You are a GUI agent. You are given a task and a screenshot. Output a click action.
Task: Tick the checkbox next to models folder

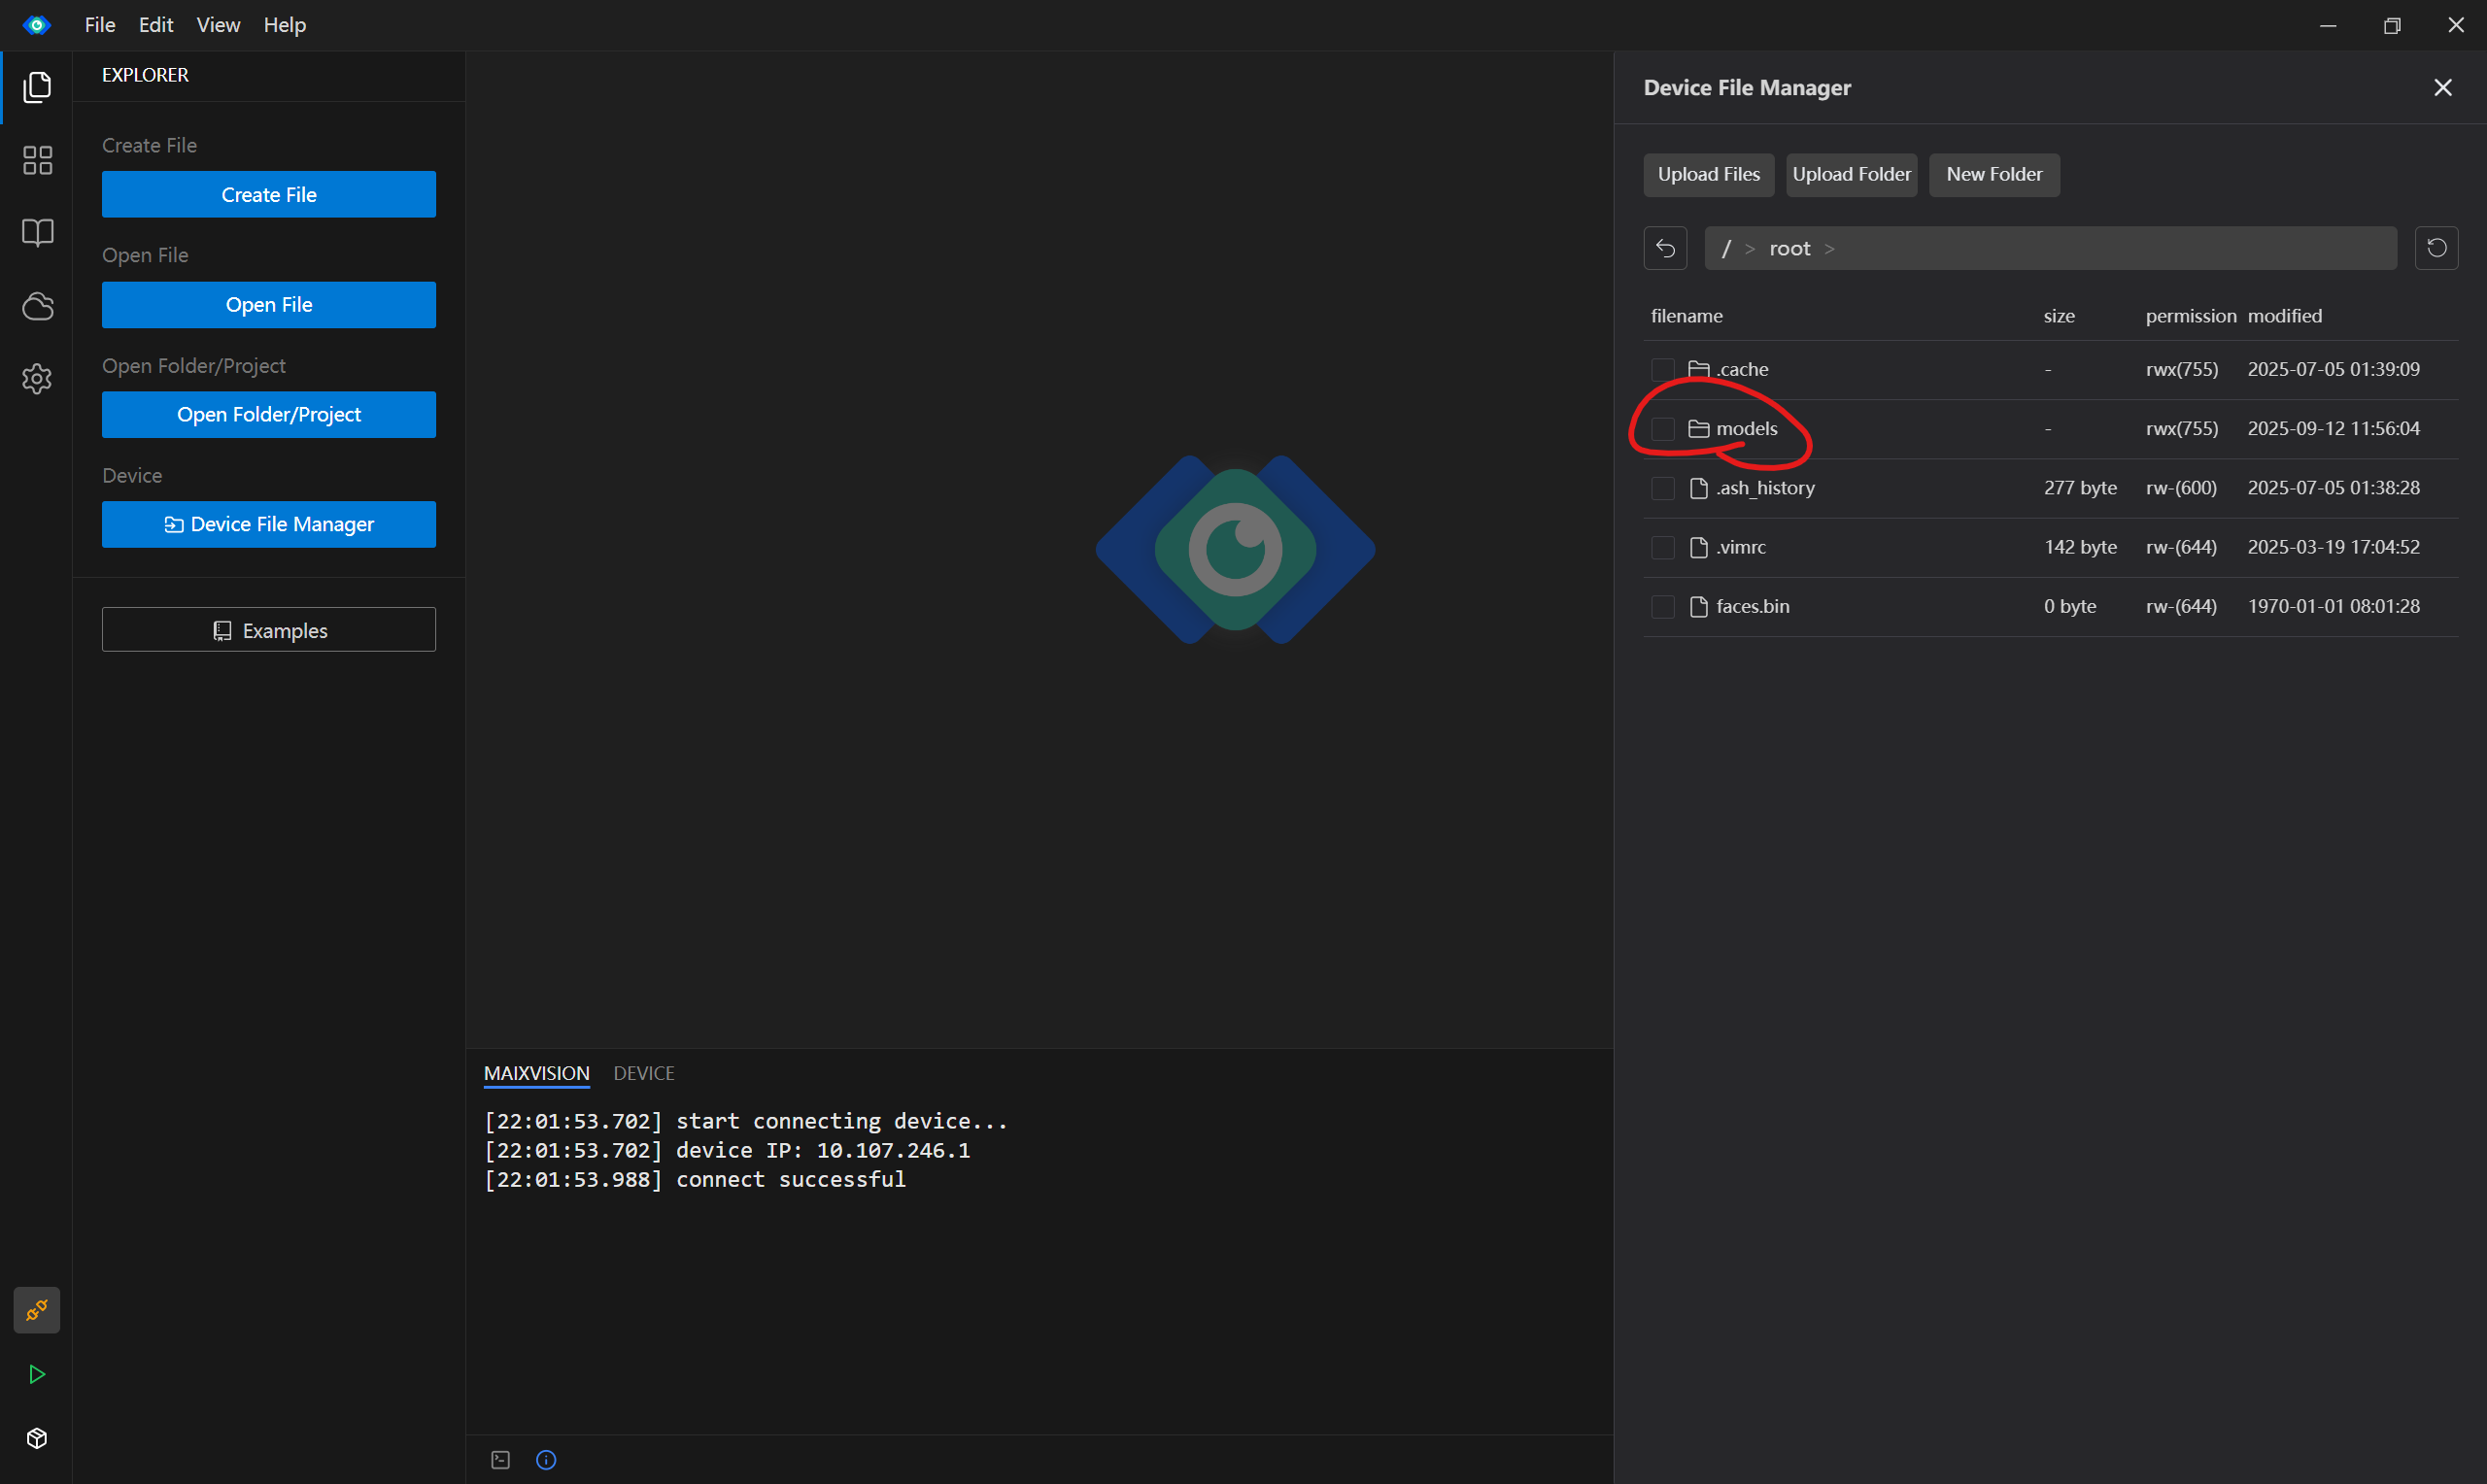click(x=1662, y=429)
